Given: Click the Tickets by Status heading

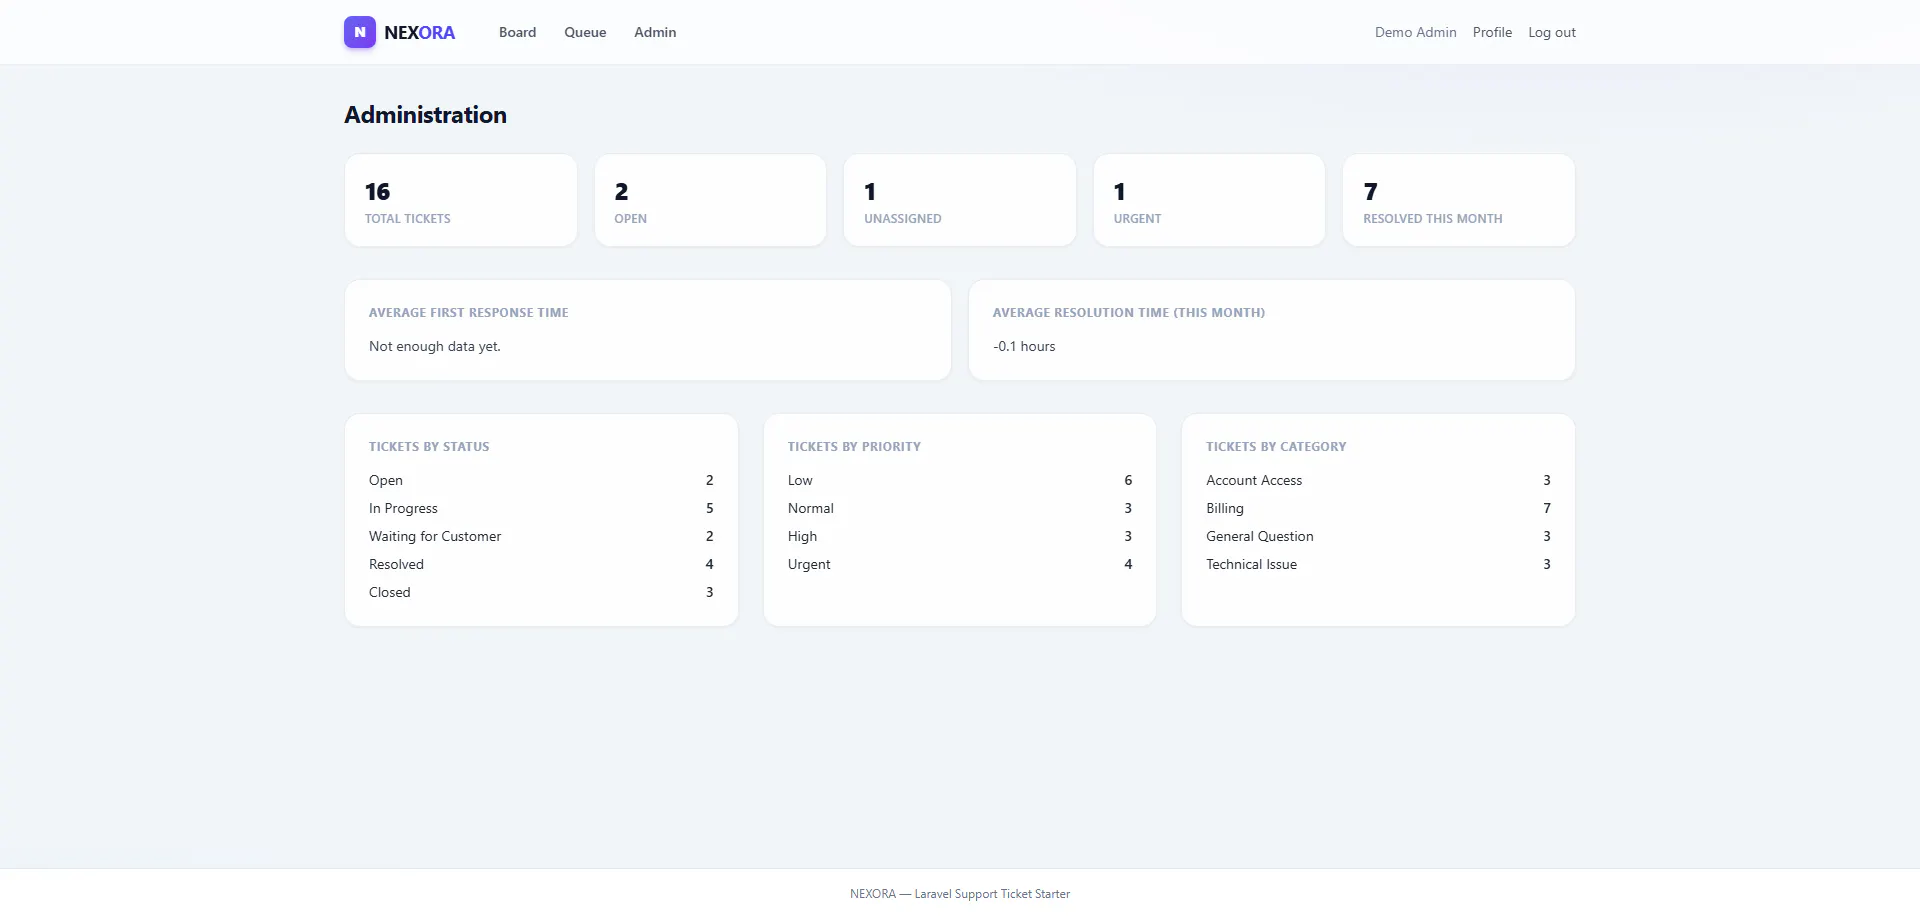Looking at the screenshot, I should click(429, 447).
